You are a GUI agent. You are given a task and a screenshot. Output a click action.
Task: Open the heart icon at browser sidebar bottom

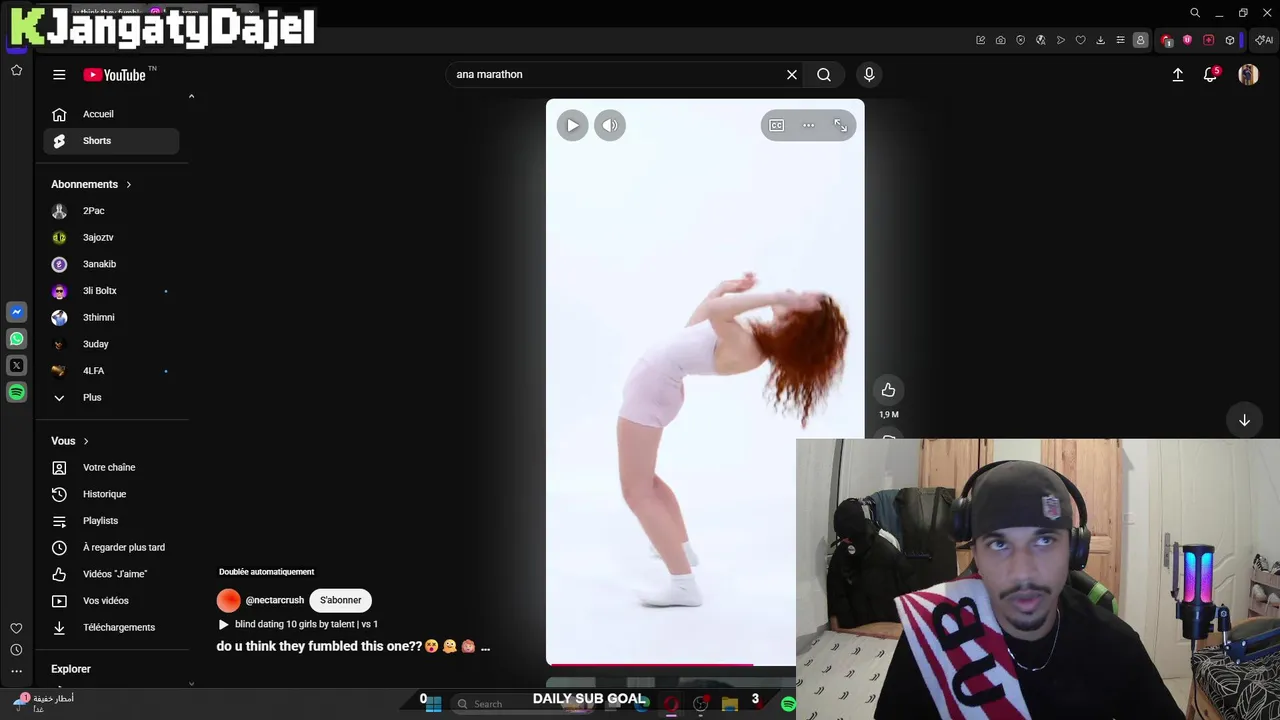16,628
